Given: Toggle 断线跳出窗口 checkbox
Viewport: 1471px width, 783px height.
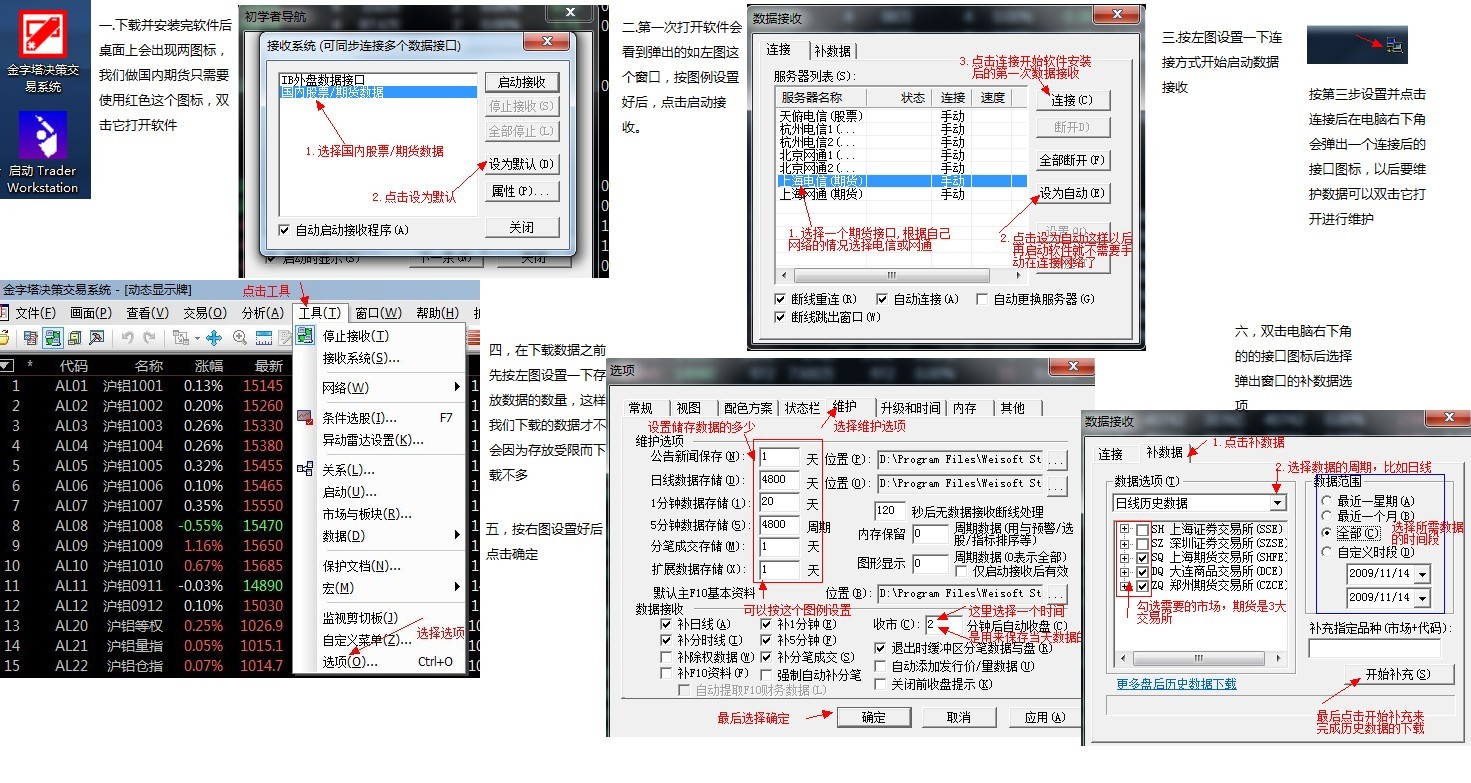Looking at the screenshot, I should point(780,317).
